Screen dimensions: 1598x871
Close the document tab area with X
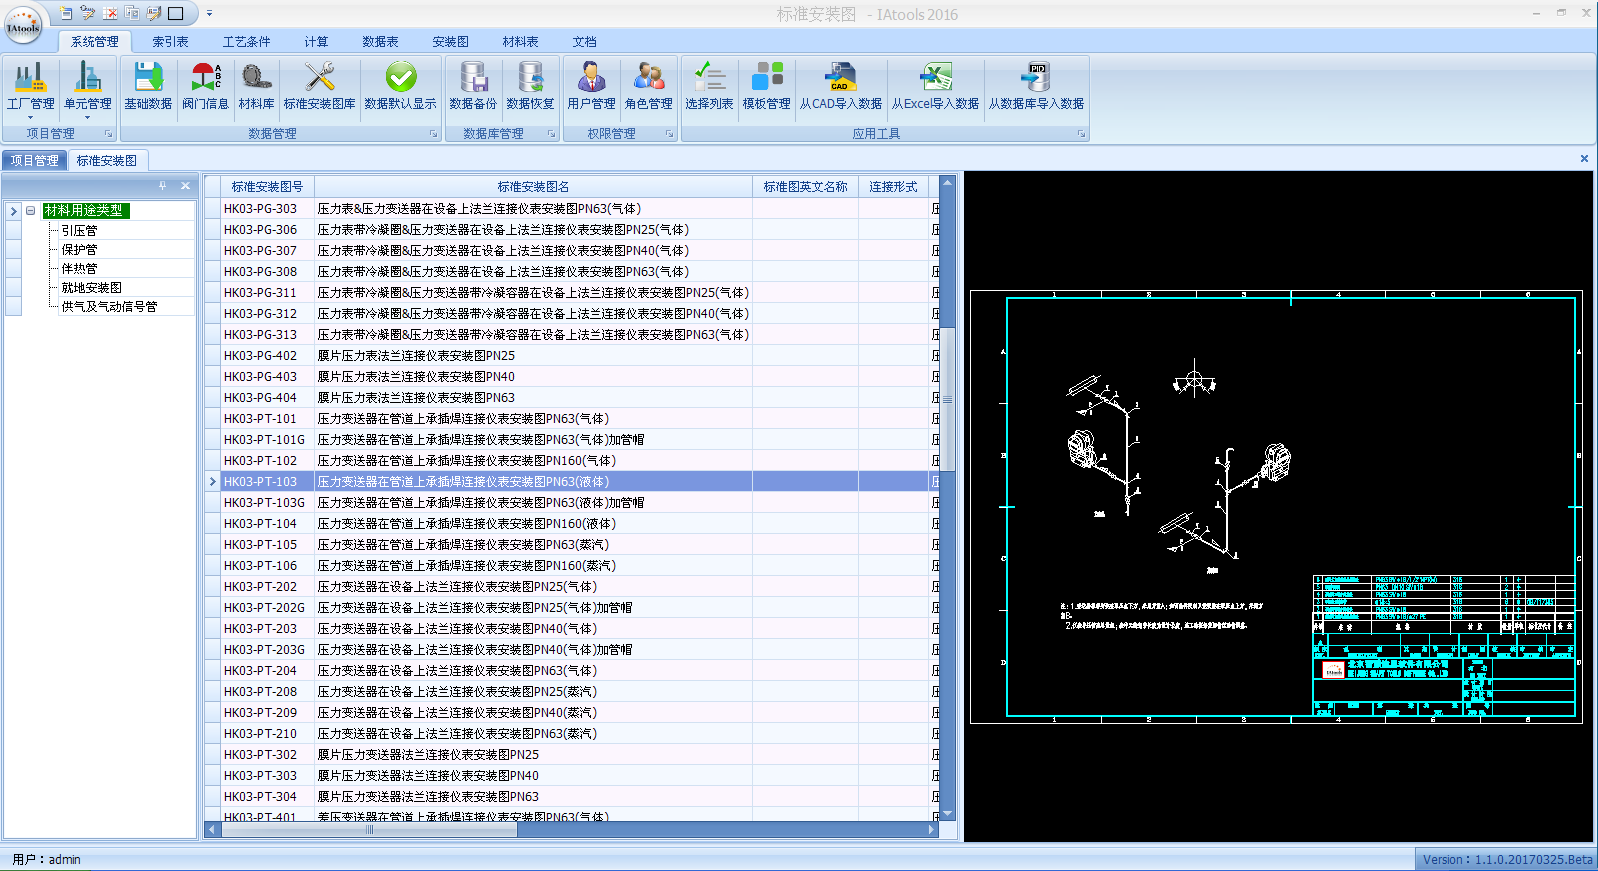point(1584,159)
